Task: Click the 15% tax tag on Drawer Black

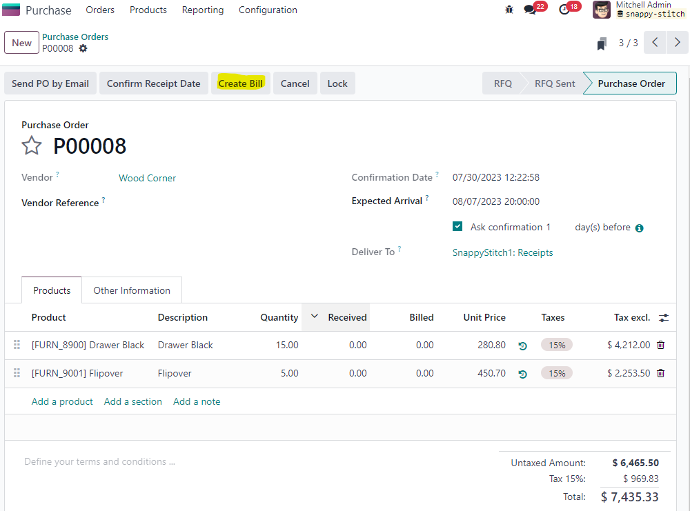Action: [557, 345]
